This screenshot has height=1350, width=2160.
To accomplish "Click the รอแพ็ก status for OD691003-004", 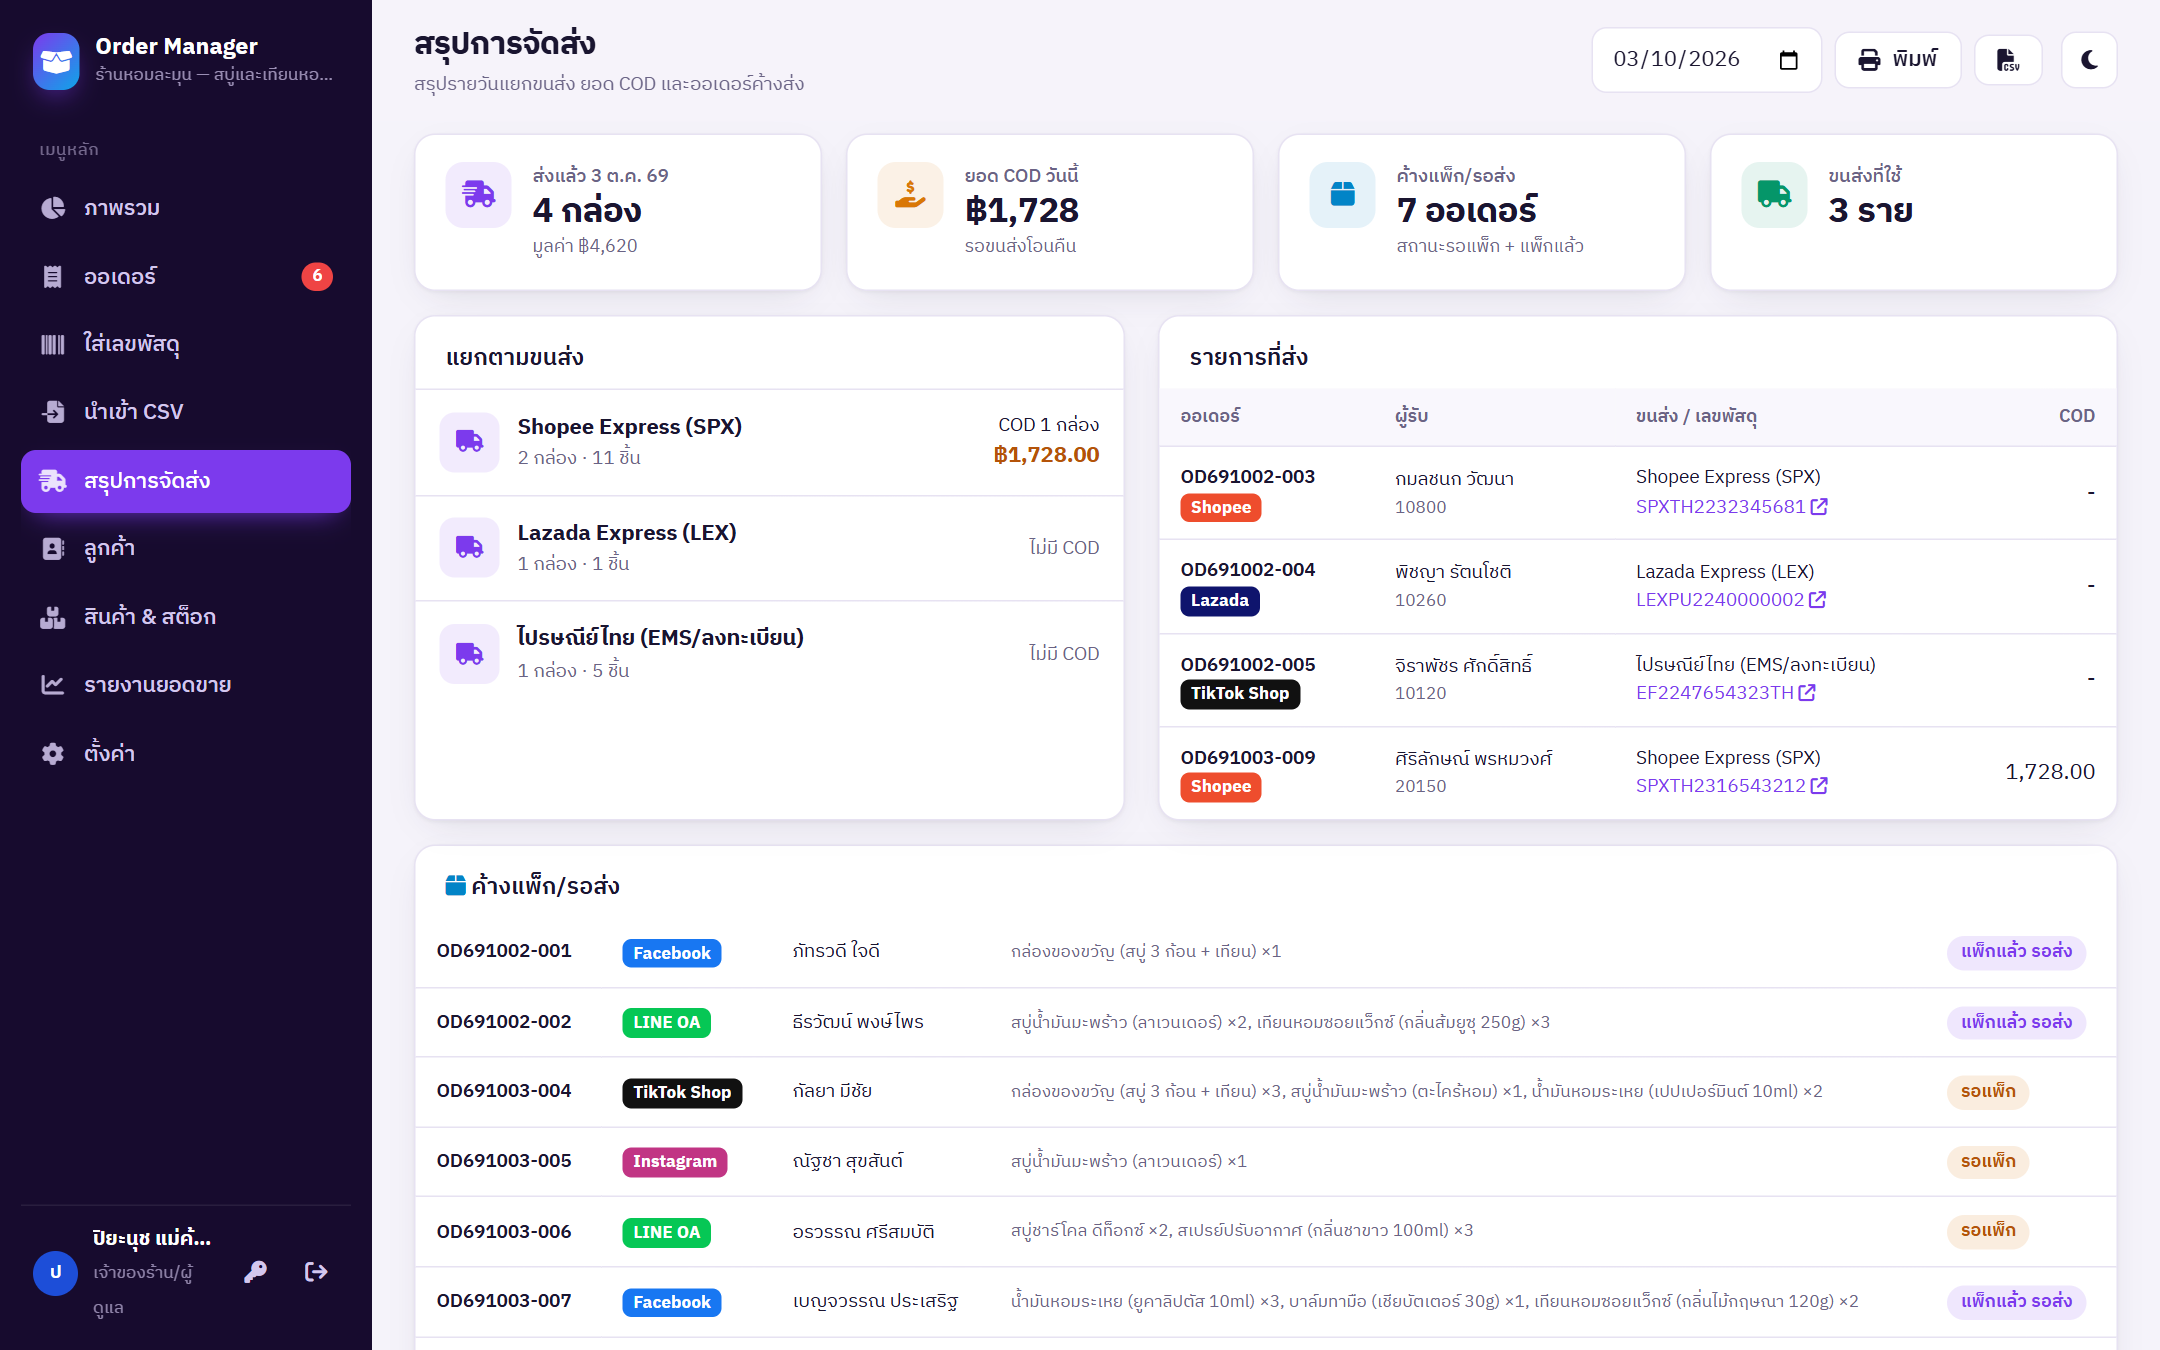I will click(x=1987, y=1091).
